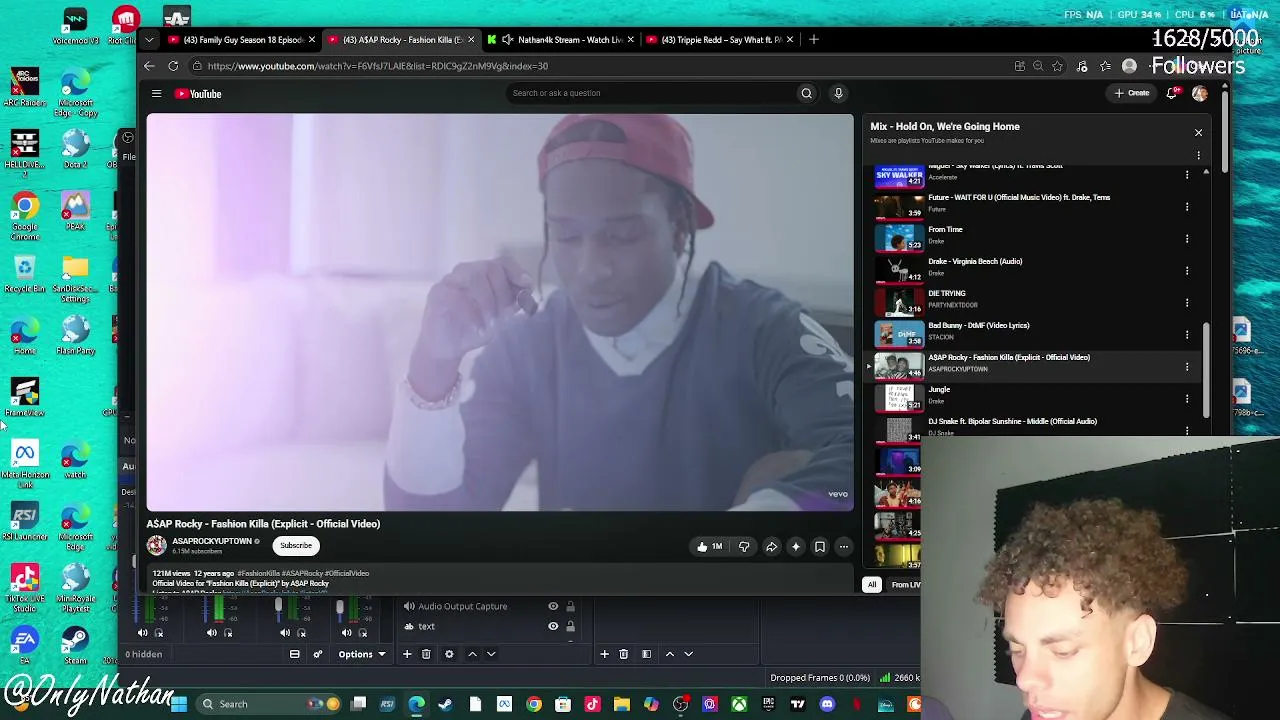The image size is (1280, 720).
Task: Click the Windows Start button
Action: 178,704
